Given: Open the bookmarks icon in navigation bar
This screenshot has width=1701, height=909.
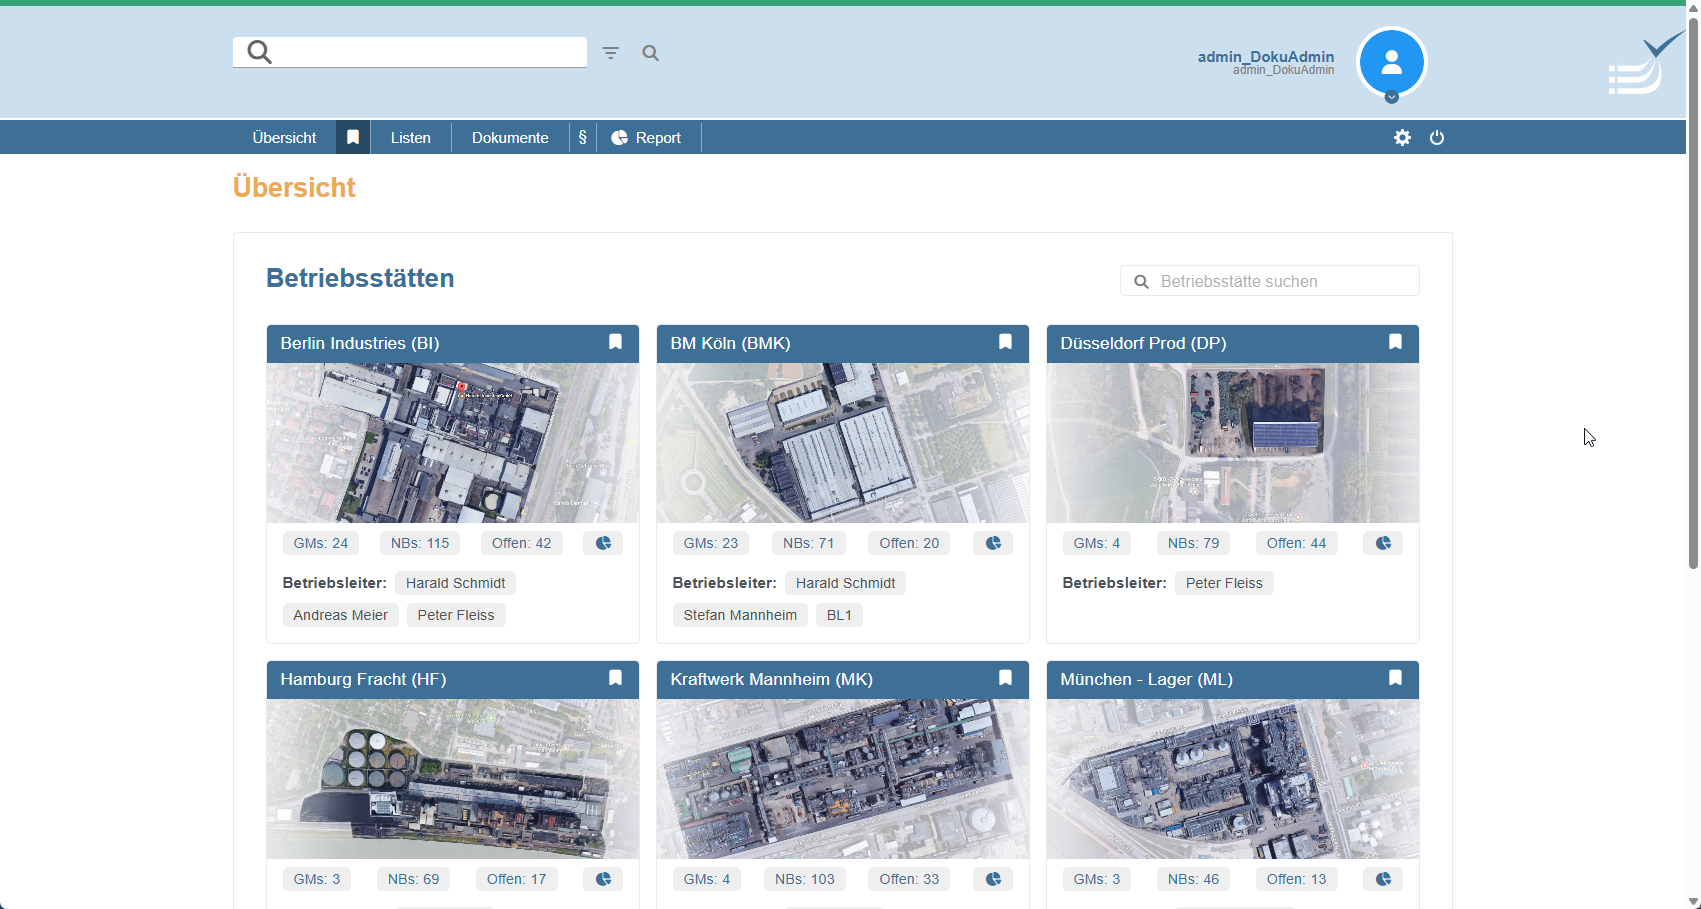Looking at the screenshot, I should pyautogui.click(x=353, y=138).
